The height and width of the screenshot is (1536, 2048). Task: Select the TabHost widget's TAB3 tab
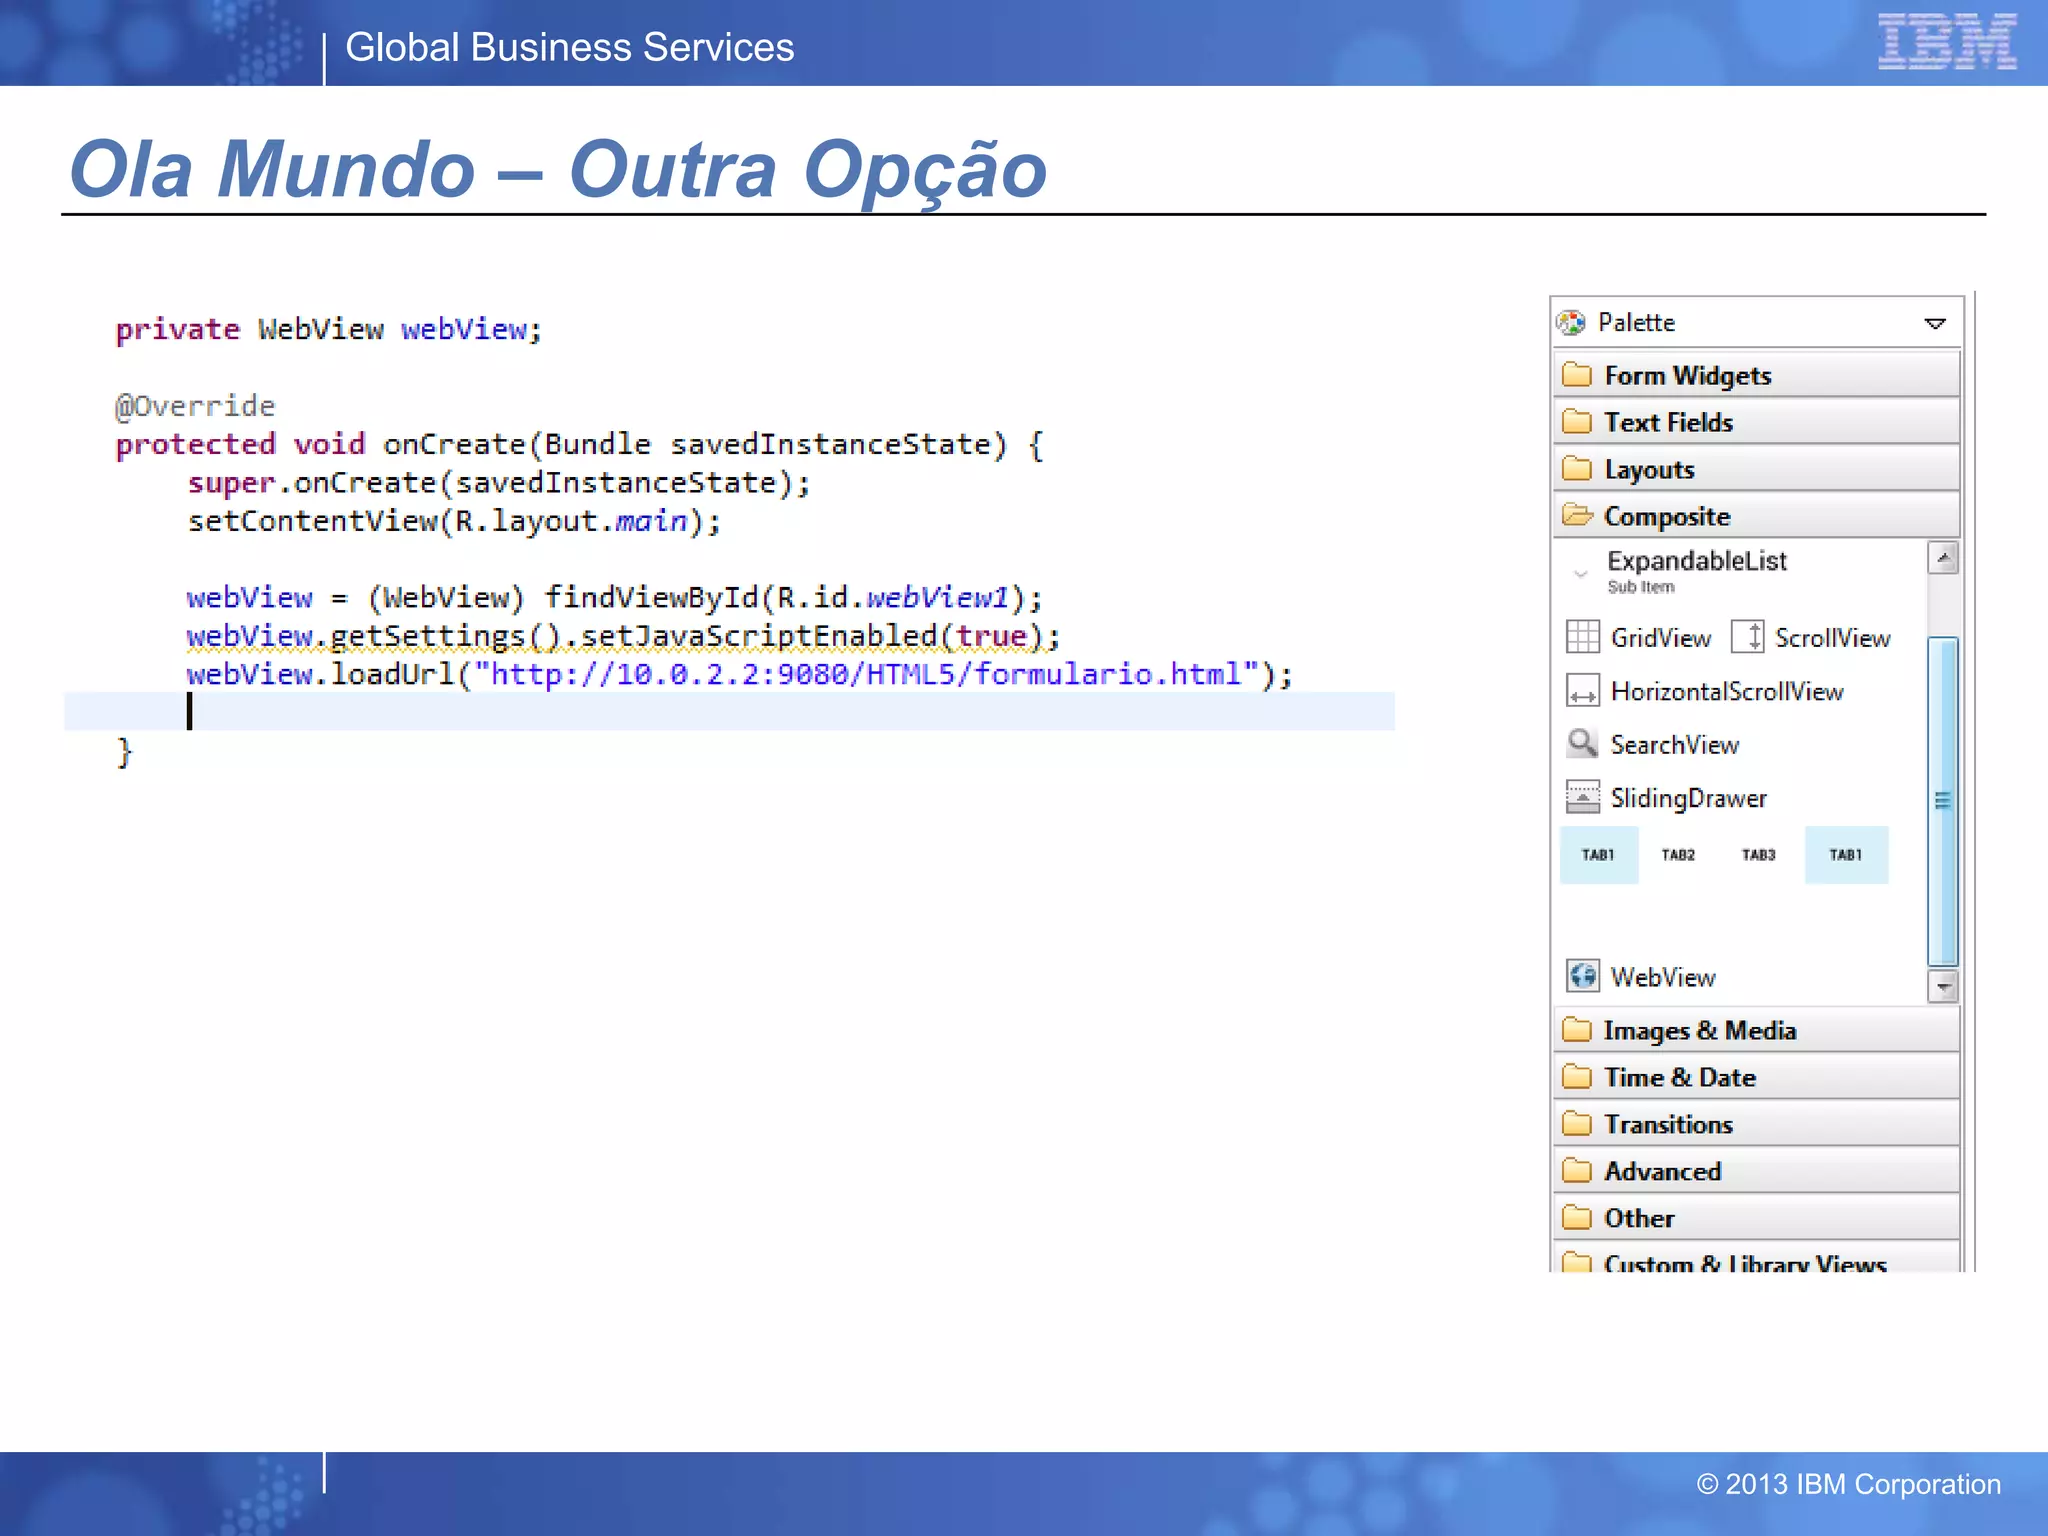point(1758,855)
